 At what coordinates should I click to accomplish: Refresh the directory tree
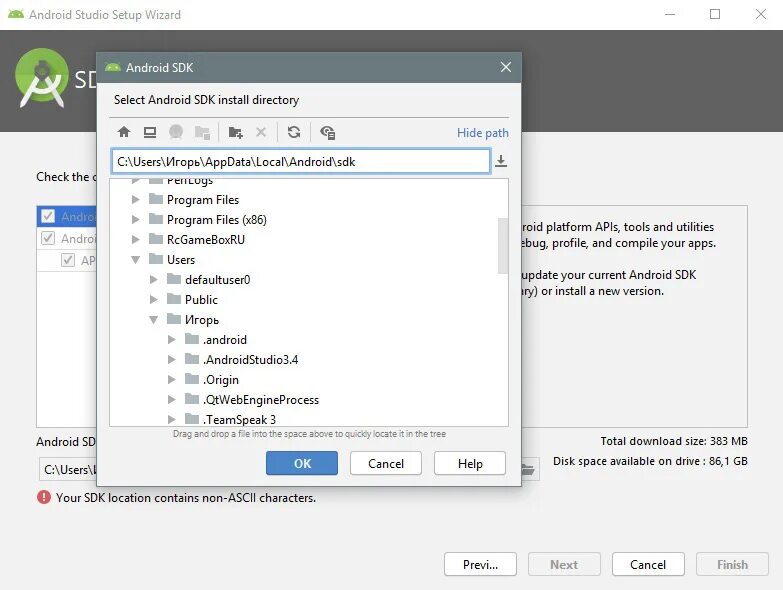tap(294, 132)
